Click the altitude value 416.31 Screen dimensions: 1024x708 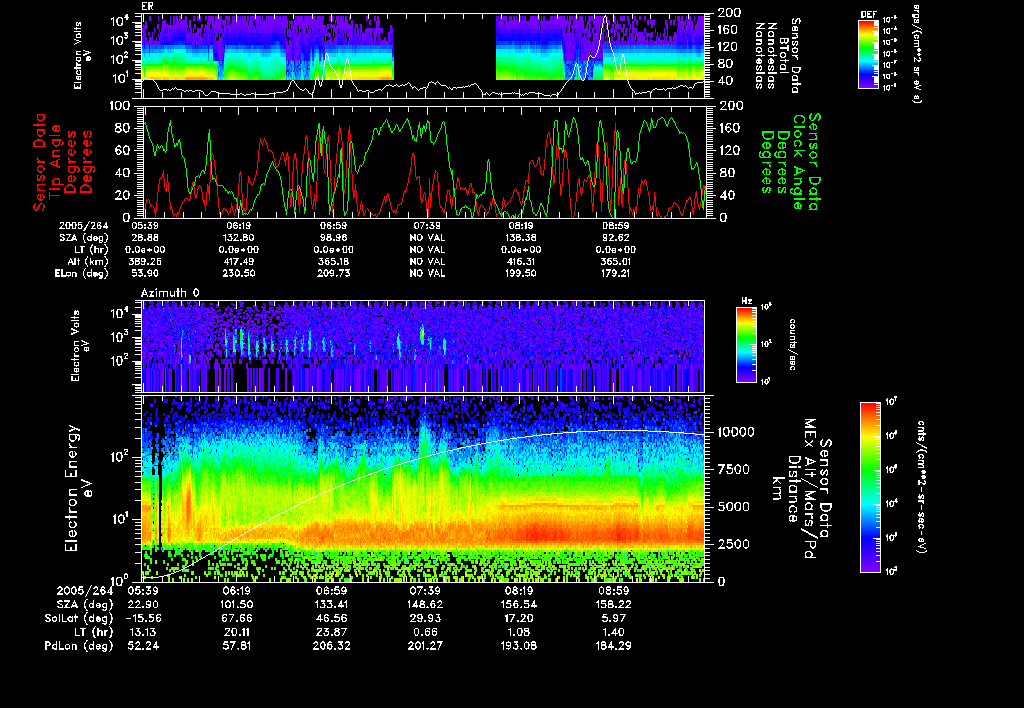521,261
